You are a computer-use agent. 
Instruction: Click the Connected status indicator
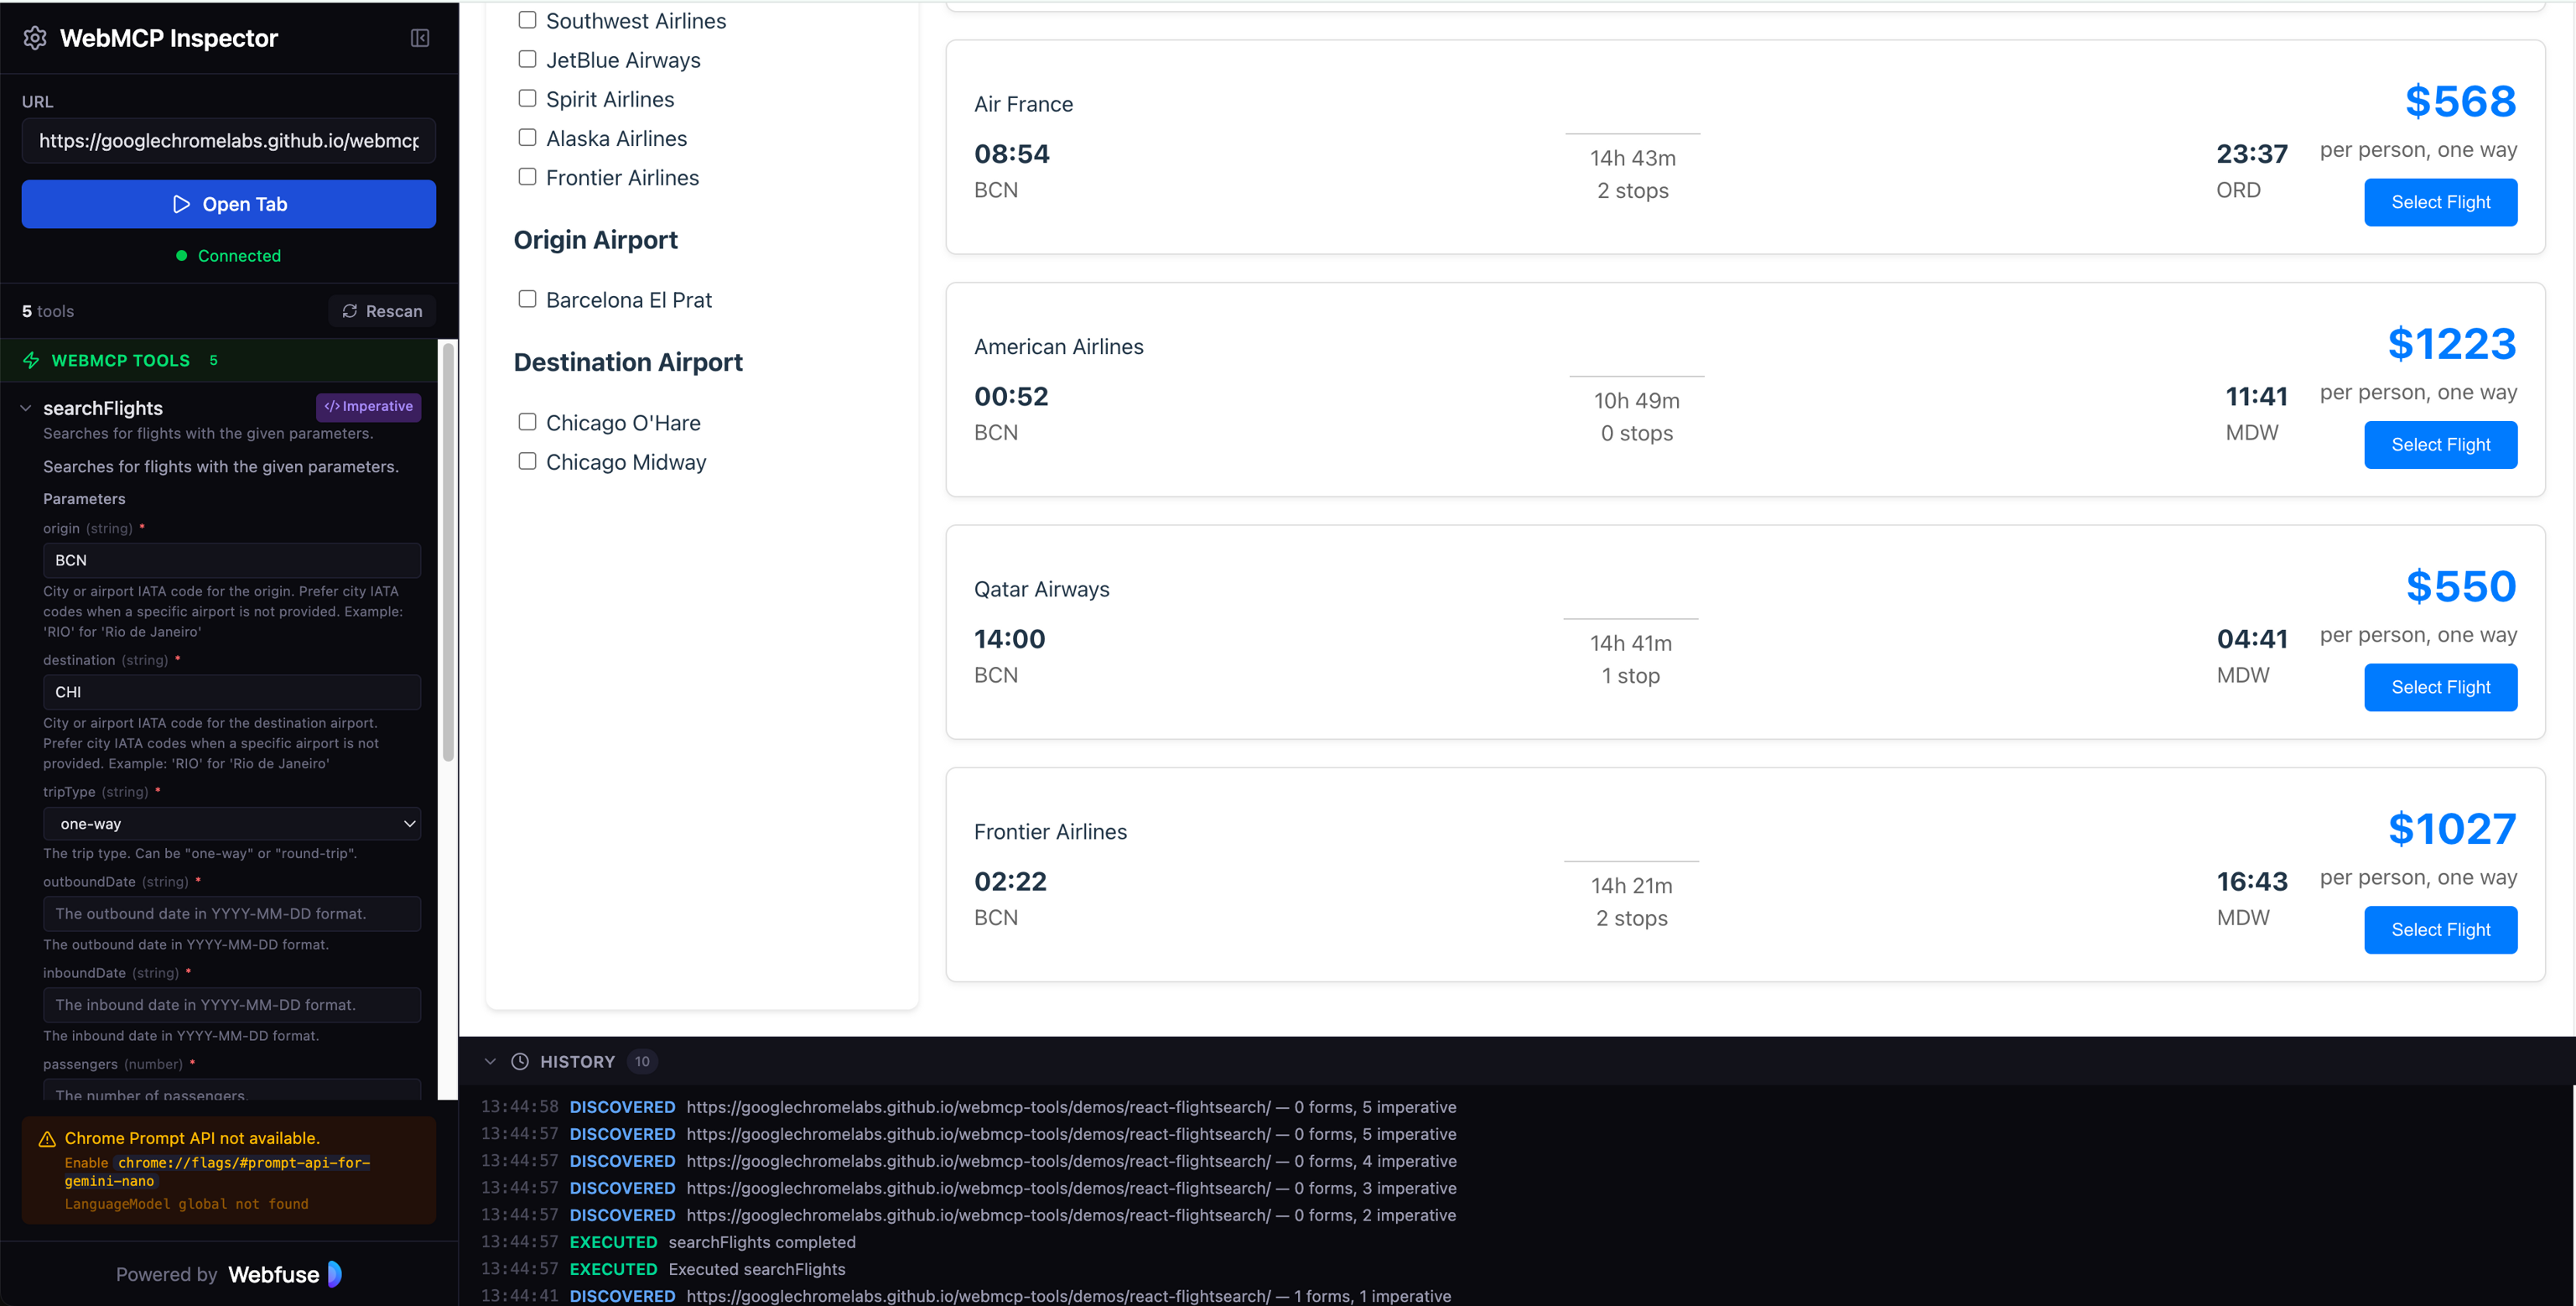click(229, 256)
